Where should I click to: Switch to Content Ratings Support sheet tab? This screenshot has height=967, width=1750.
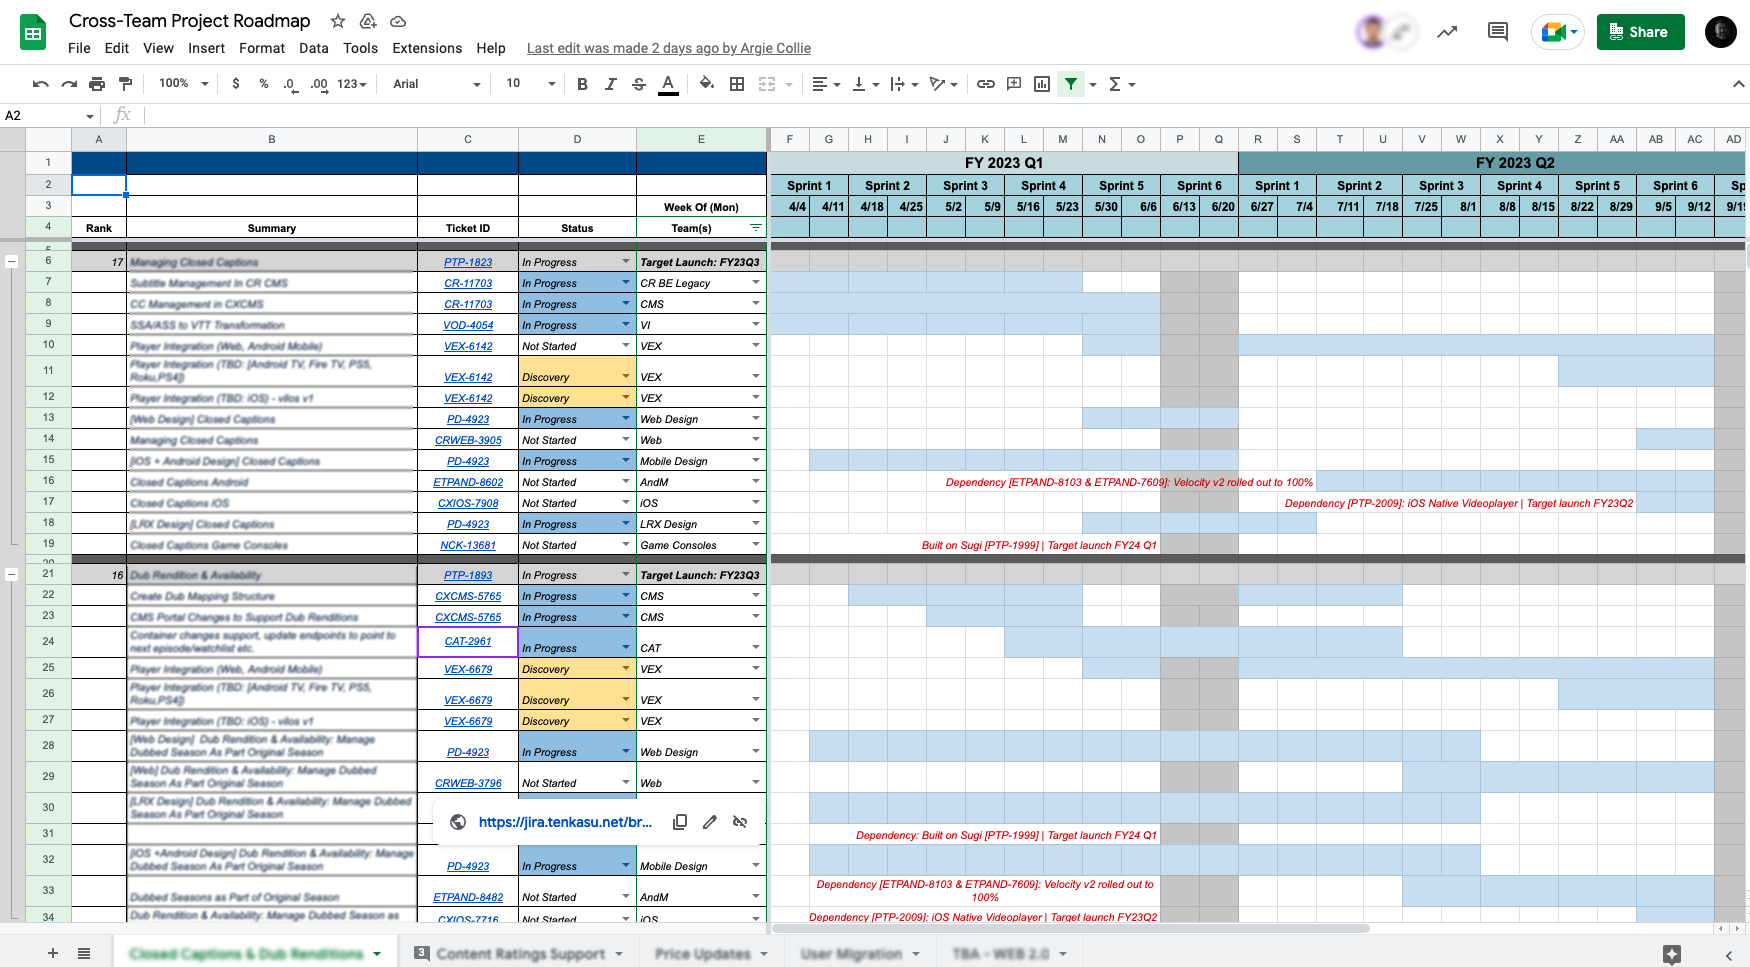tap(520, 954)
